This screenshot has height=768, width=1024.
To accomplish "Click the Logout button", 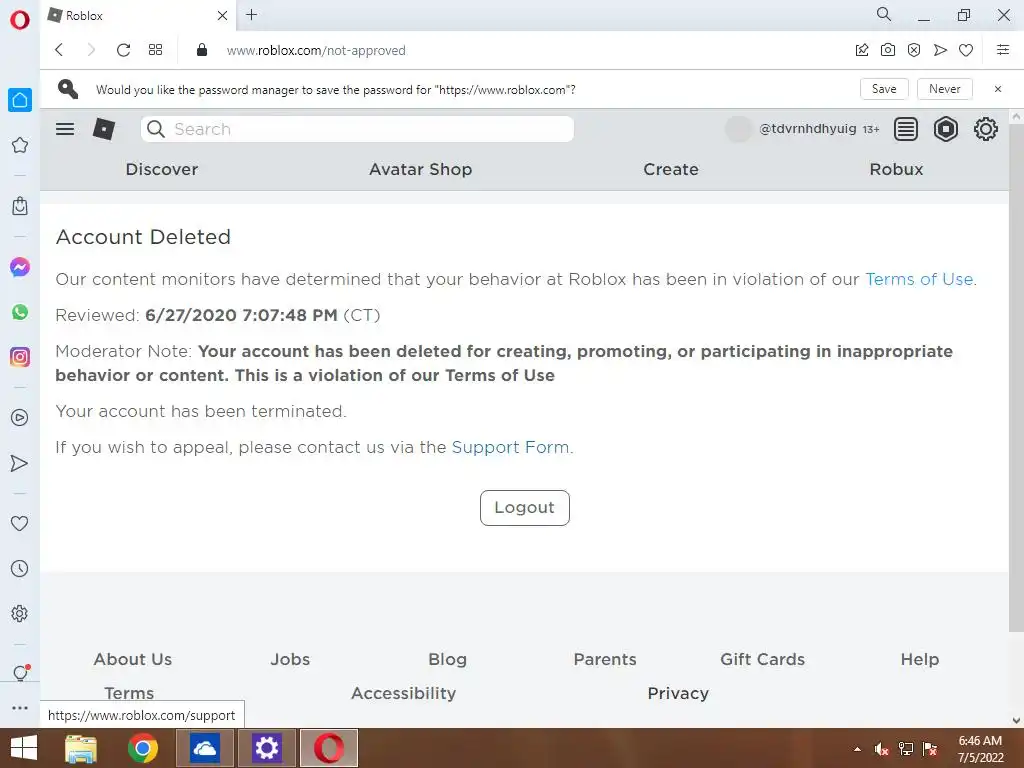I will pyautogui.click(x=524, y=507).
